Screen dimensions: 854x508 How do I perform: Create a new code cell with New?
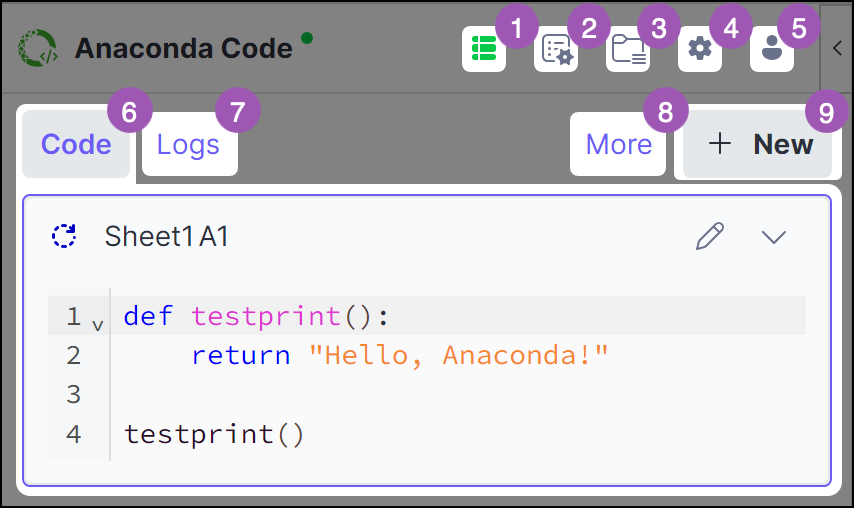[758, 144]
